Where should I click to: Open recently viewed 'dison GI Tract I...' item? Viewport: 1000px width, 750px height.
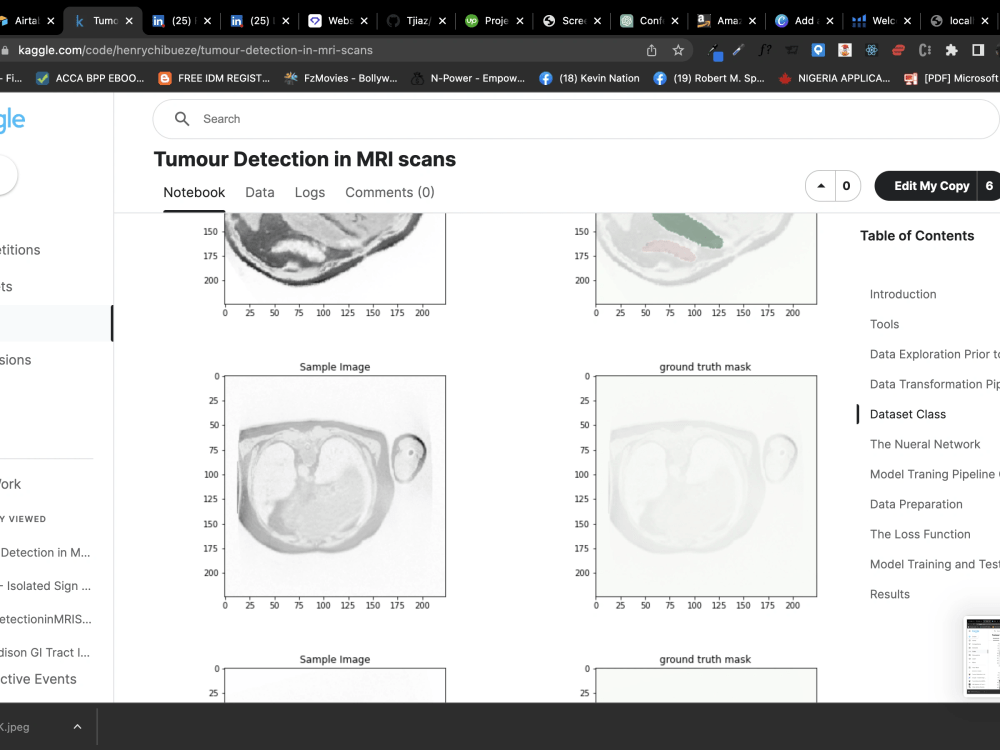tap(45, 652)
